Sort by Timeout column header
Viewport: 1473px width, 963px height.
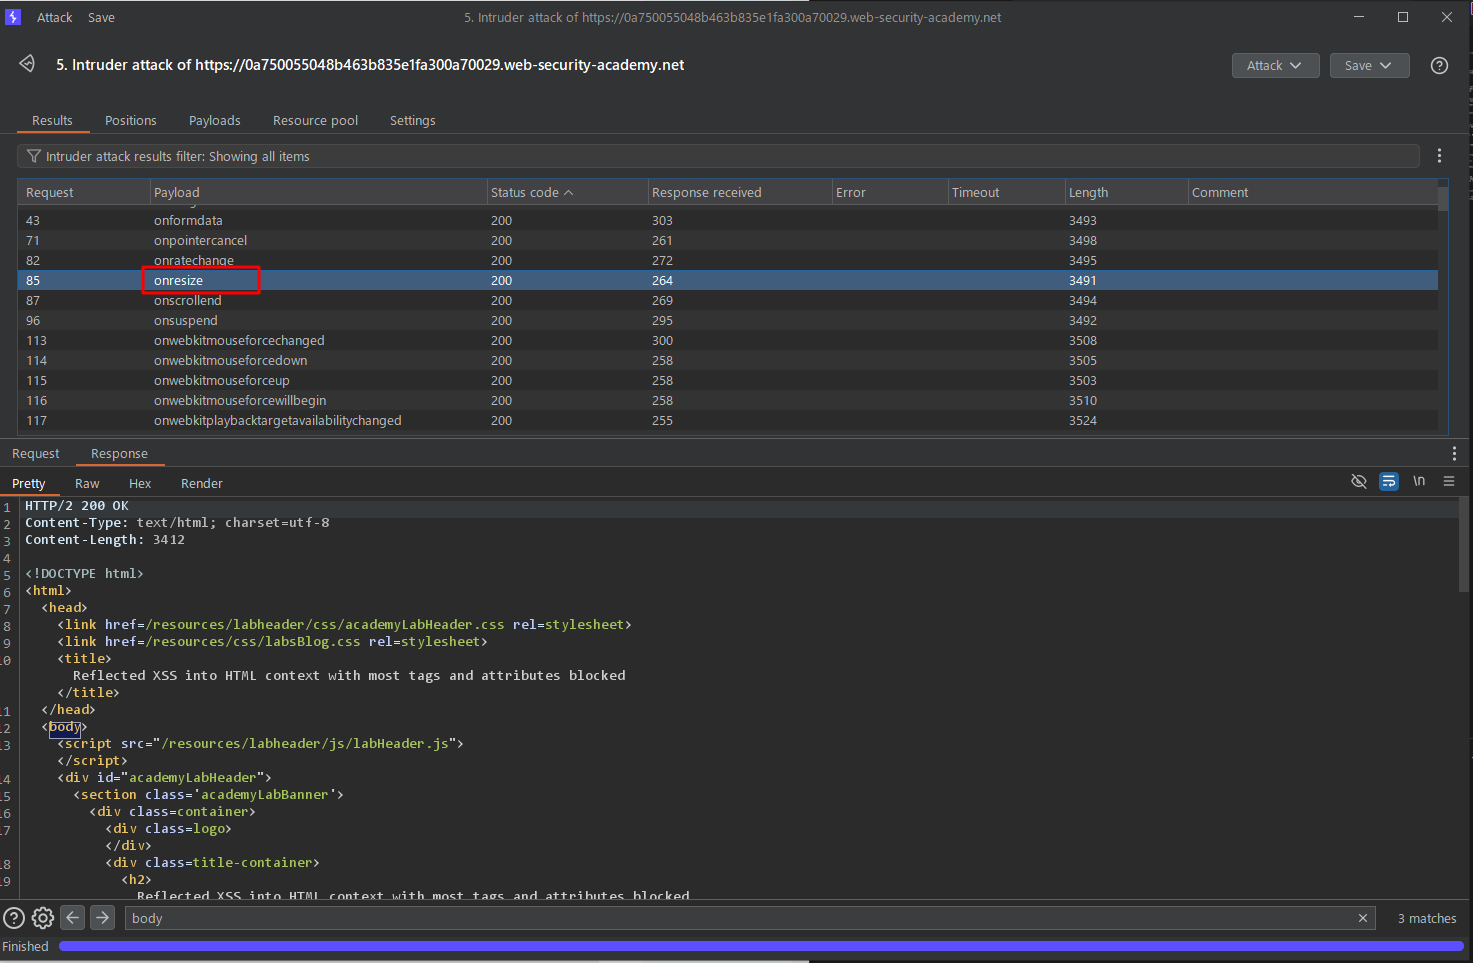(1007, 192)
